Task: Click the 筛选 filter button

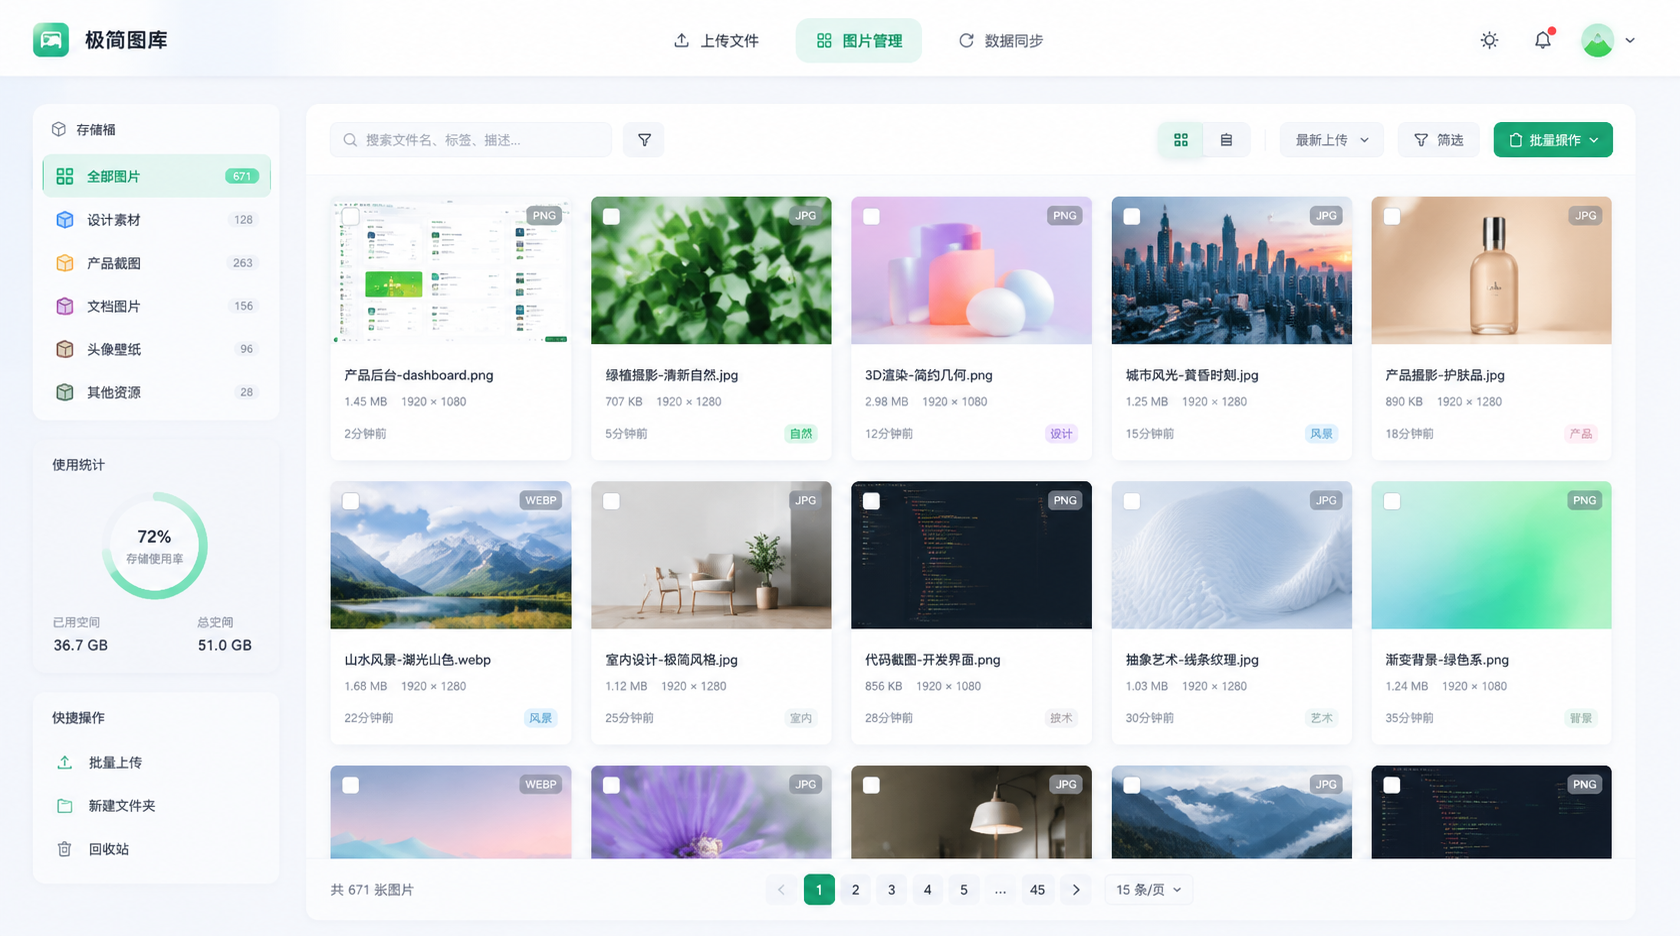Action: tap(1438, 140)
